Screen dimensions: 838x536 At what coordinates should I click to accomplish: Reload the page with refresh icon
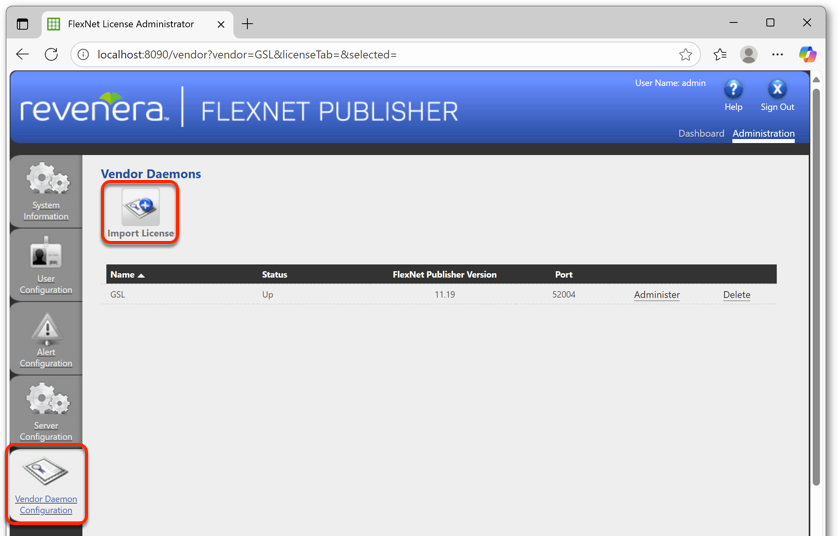pyautogui.click(x=51, y=54)
